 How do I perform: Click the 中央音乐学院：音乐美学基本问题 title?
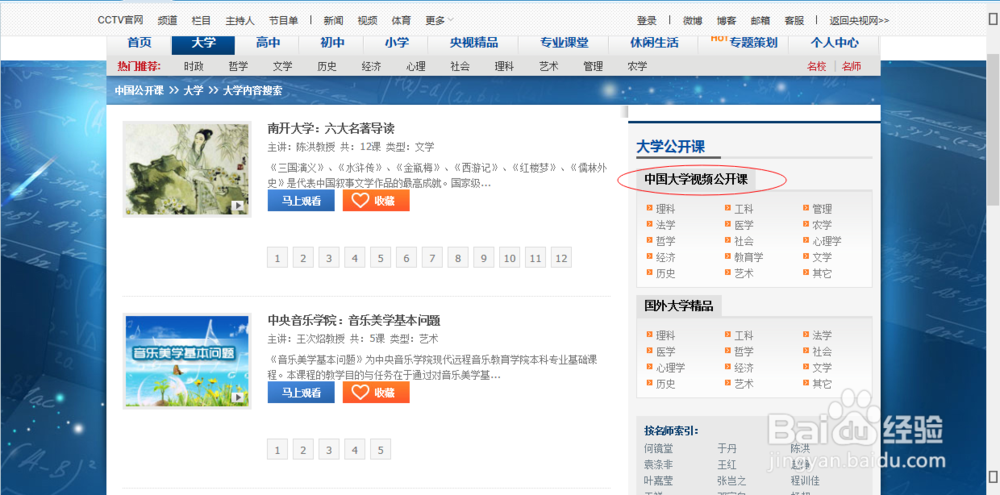click(354, 320)
